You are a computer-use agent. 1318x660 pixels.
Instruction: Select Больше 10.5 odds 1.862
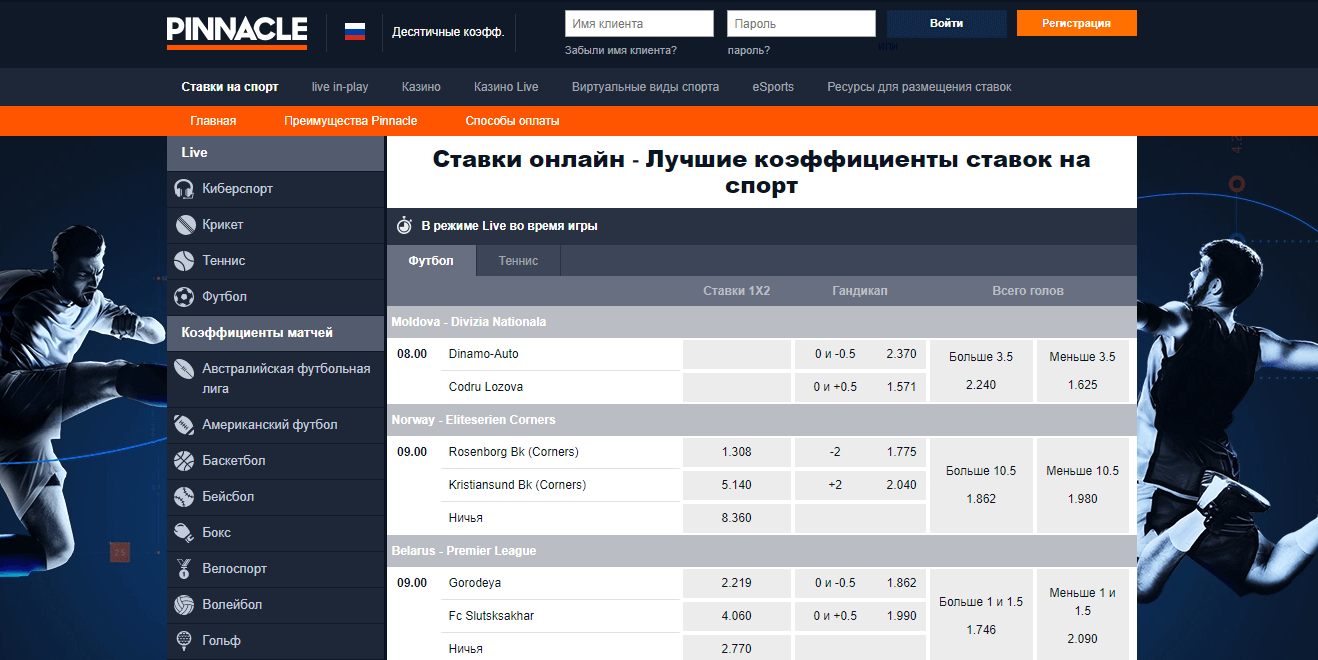980,485
